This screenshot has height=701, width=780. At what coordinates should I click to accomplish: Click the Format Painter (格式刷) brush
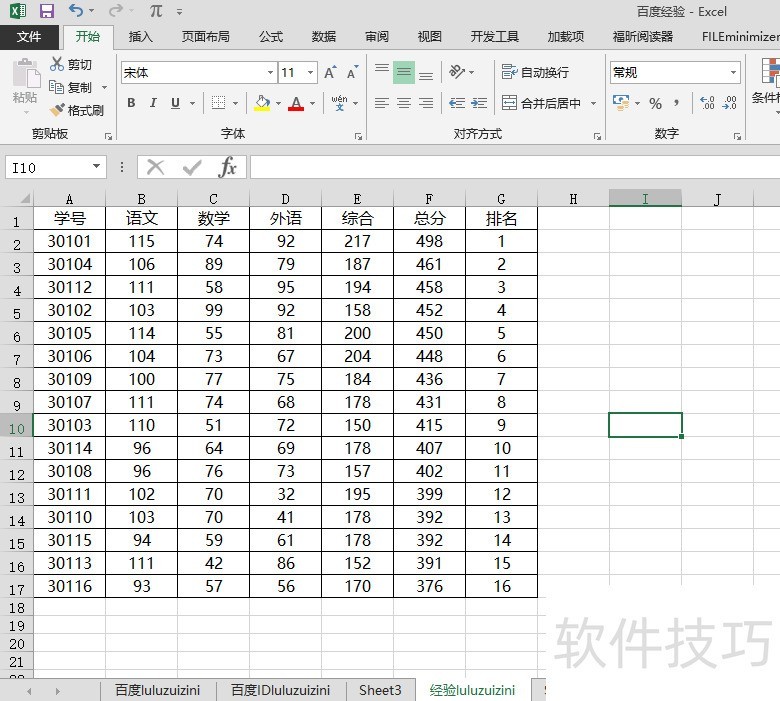click(x=57, y=109)
